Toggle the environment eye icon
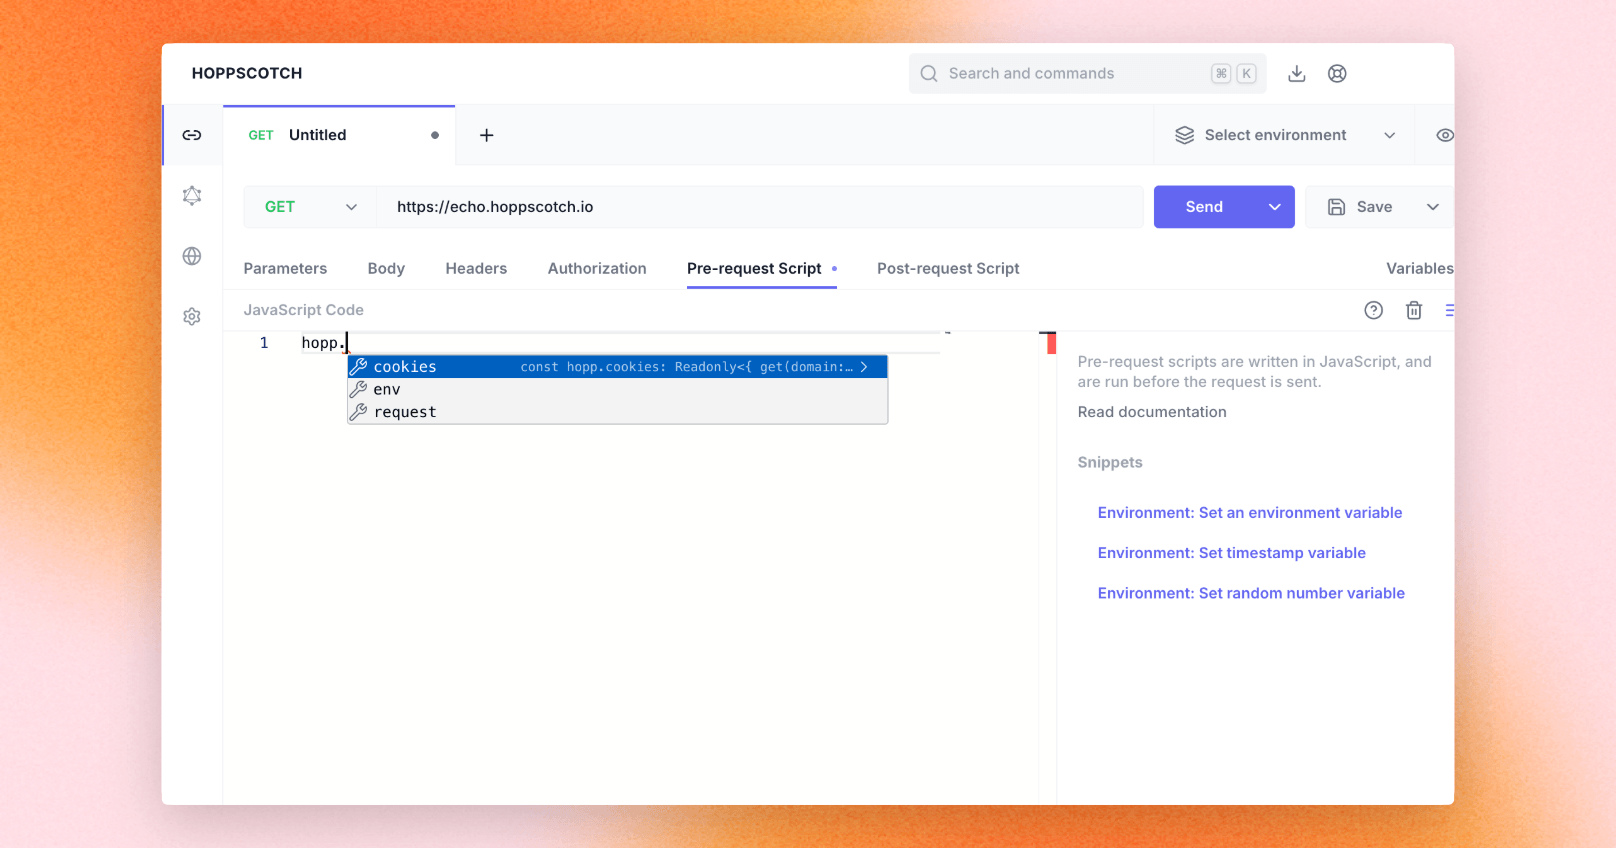The width and height of the screenshot is (1616, 848). point(1444,135)
